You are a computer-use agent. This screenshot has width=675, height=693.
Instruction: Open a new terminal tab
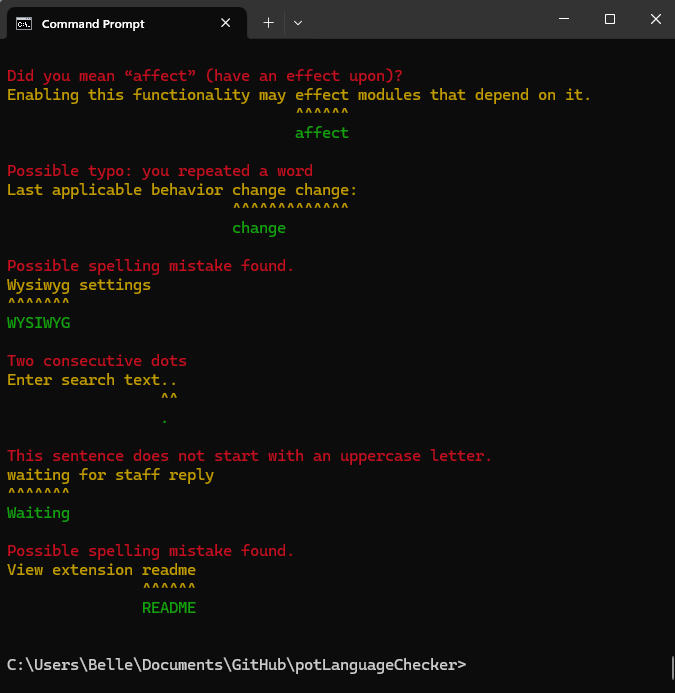click(x=268, y=23)
